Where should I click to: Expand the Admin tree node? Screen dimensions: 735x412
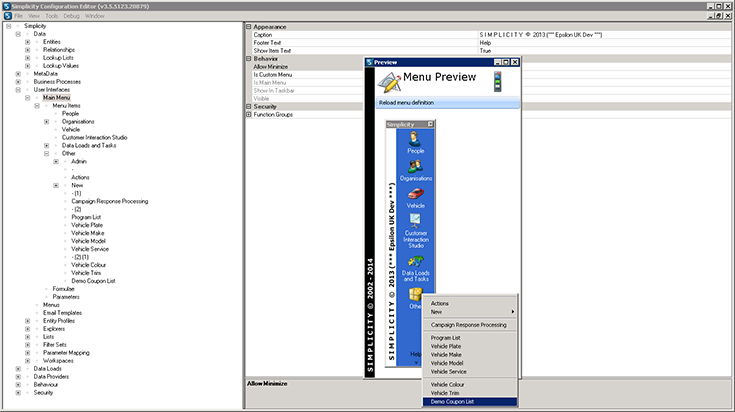(56, 161)
